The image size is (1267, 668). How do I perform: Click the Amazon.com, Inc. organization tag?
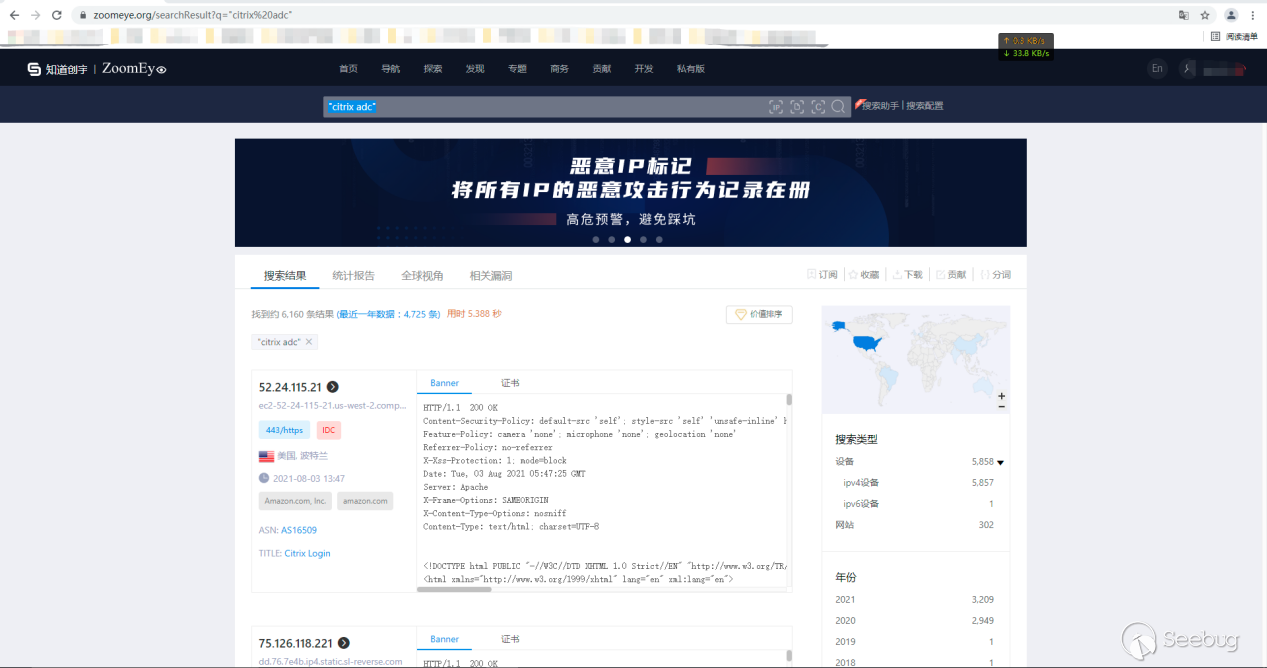295,501
